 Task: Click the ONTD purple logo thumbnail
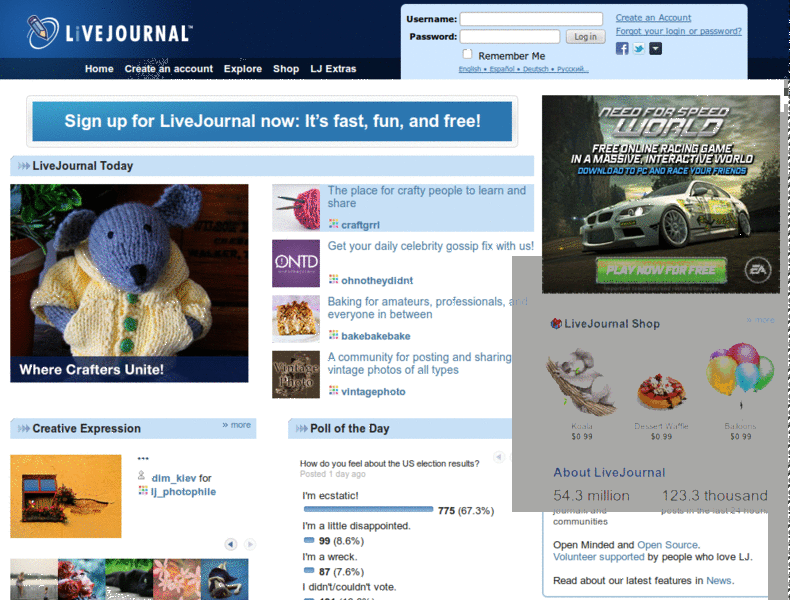(x=296, y=264)
